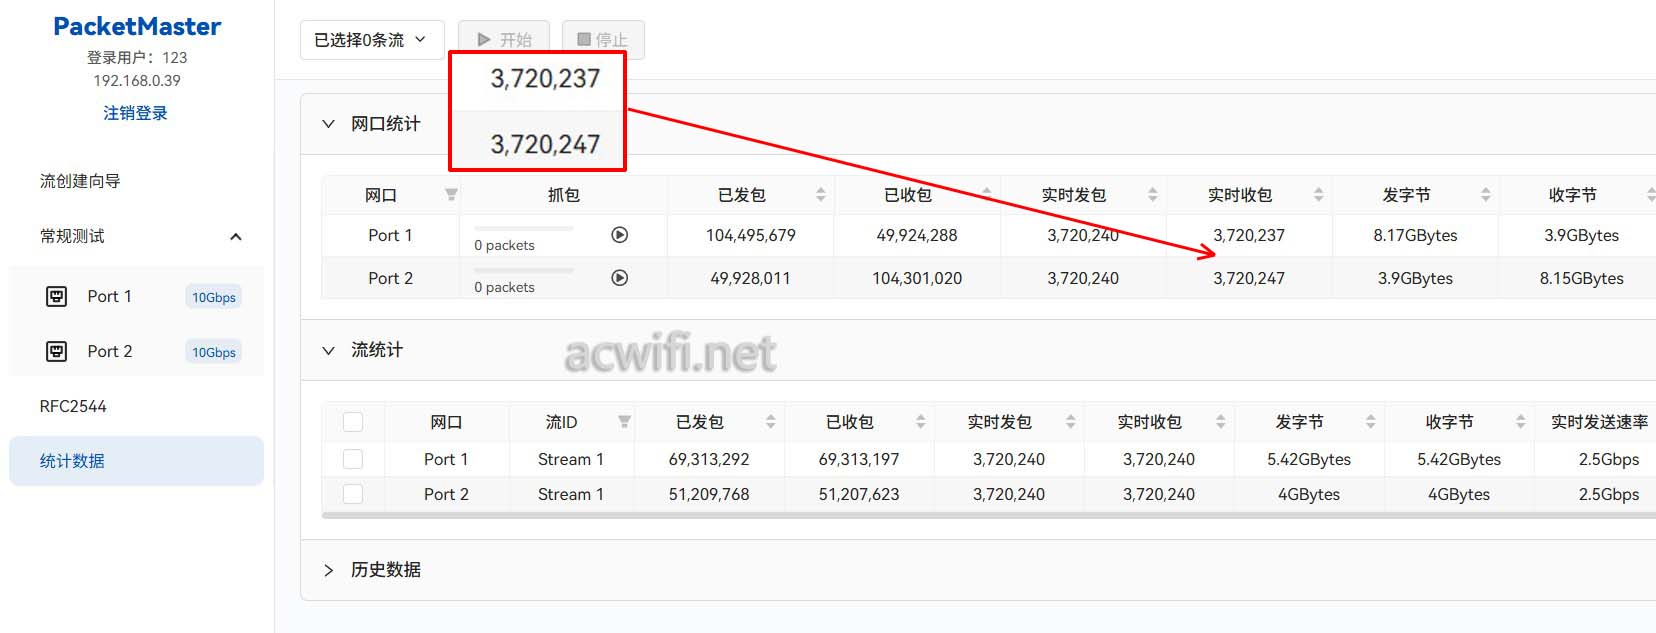
Task: Click the 注销登录 link
Action: [x=136, y=113]
